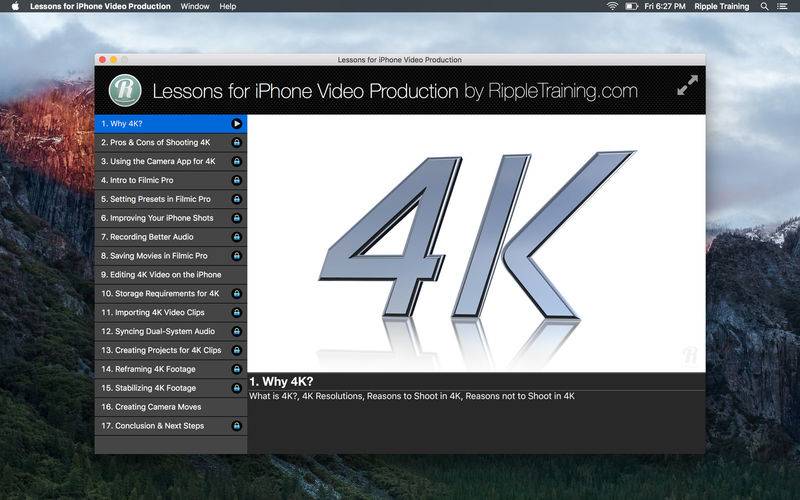This screenshot has height=500, width=800.
Task: Click lock icon next to Intro to Filmic Pro
Action: 236,180
